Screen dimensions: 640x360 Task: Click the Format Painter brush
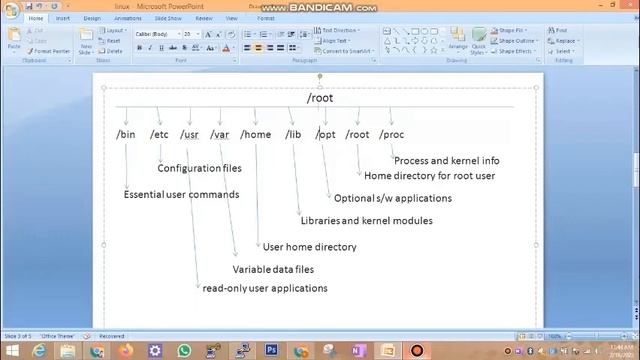30,51
